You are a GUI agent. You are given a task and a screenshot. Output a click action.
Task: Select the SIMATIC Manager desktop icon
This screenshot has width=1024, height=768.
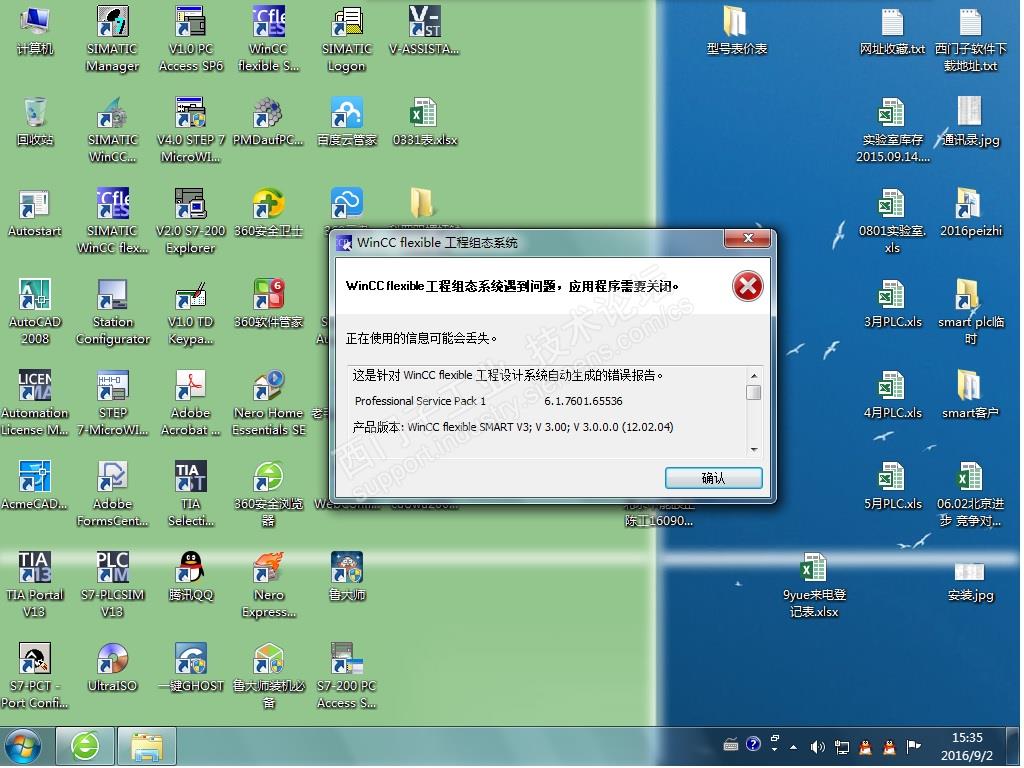tap(112, 38)
